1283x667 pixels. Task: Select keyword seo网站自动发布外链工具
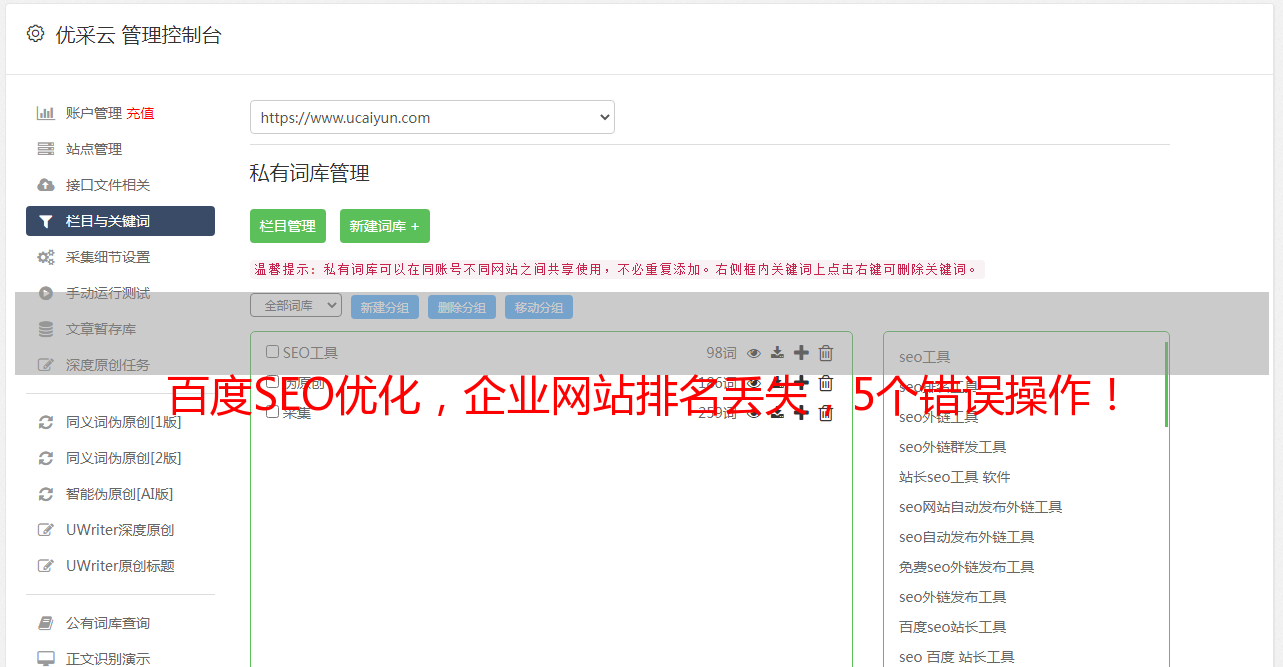tap(980, 507)
